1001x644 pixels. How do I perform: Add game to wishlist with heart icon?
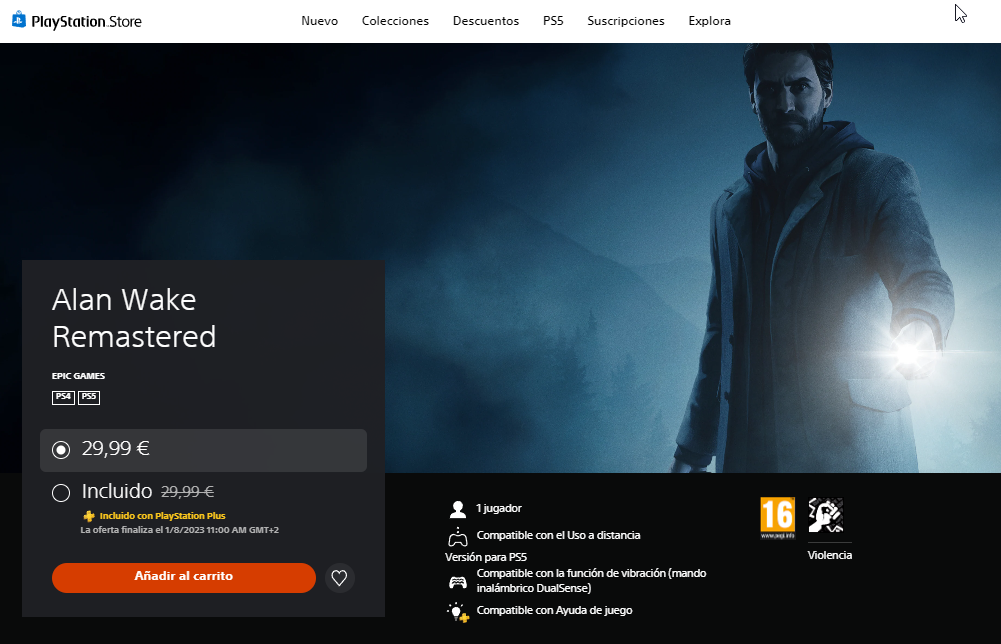click(x=340, y=578)
